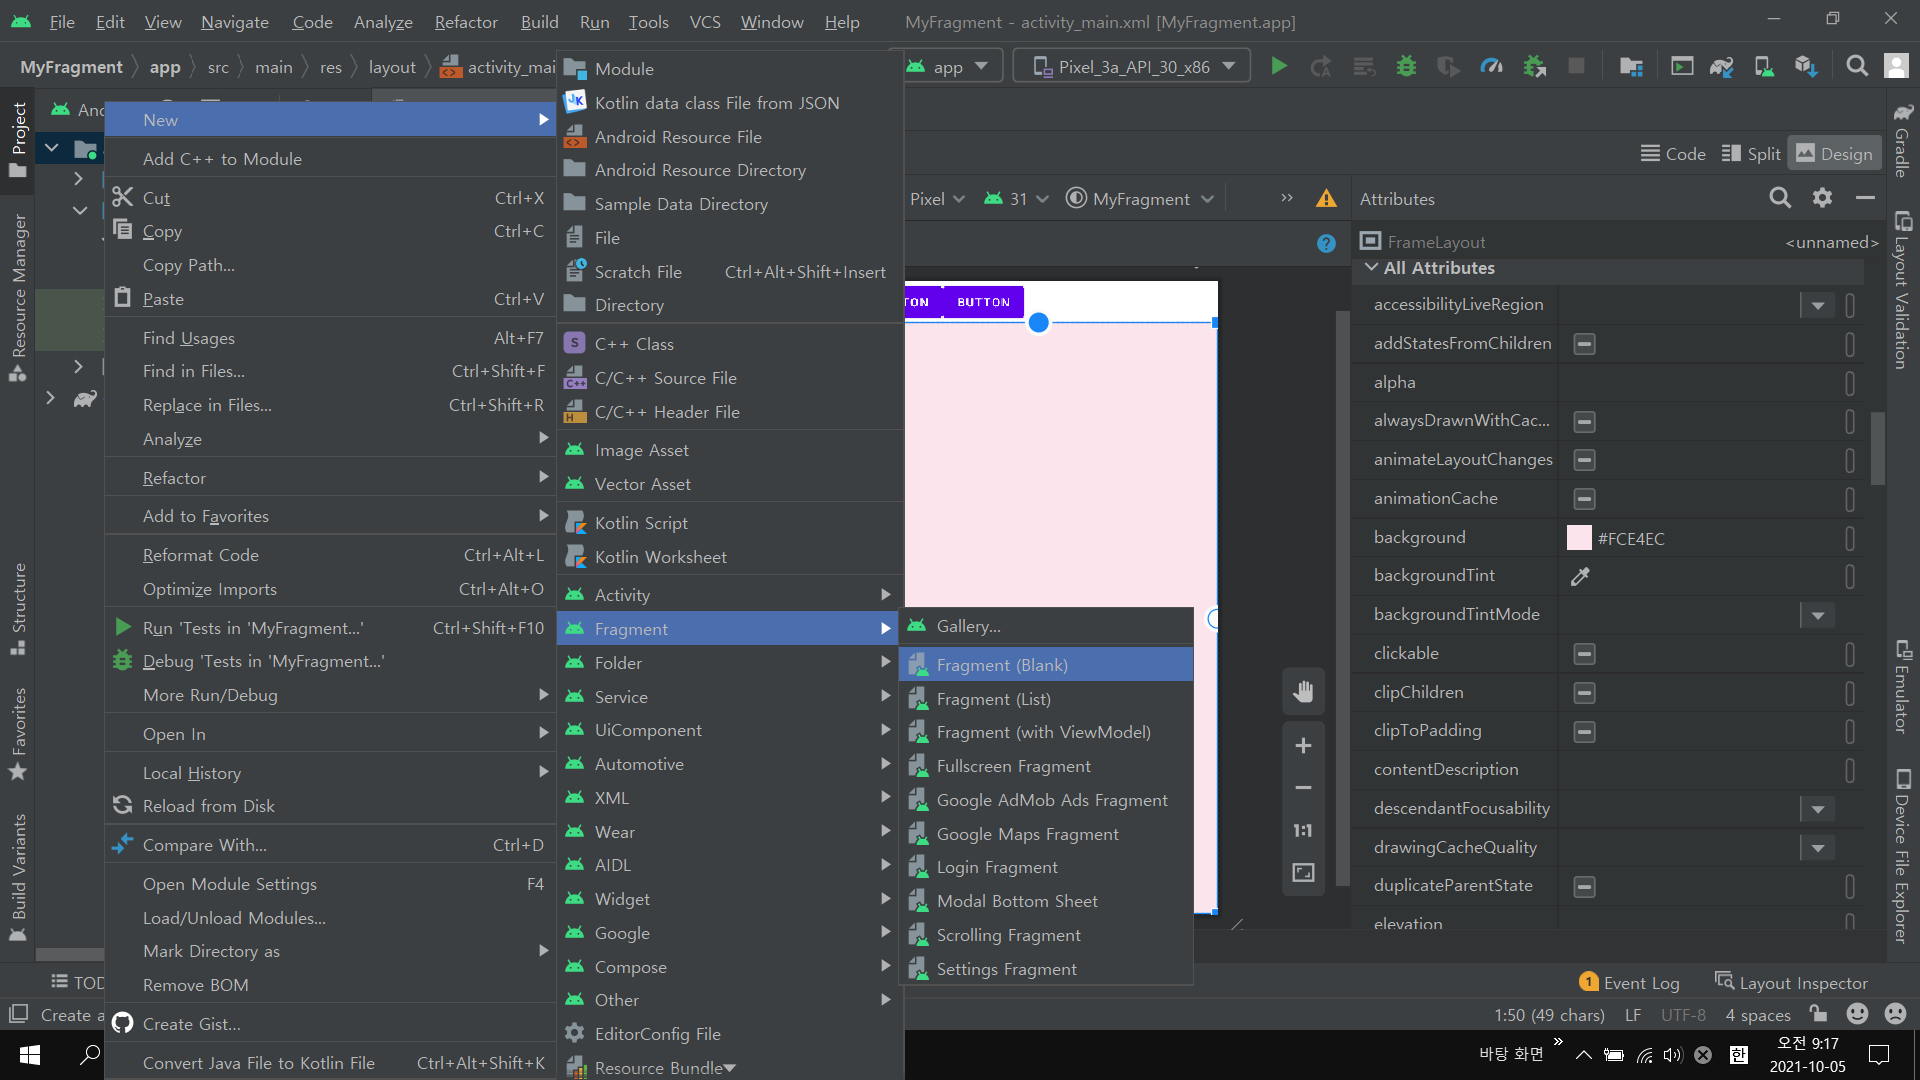Open the Windows notification center icon
1920x1080 pixels.
(1879, 1055)
